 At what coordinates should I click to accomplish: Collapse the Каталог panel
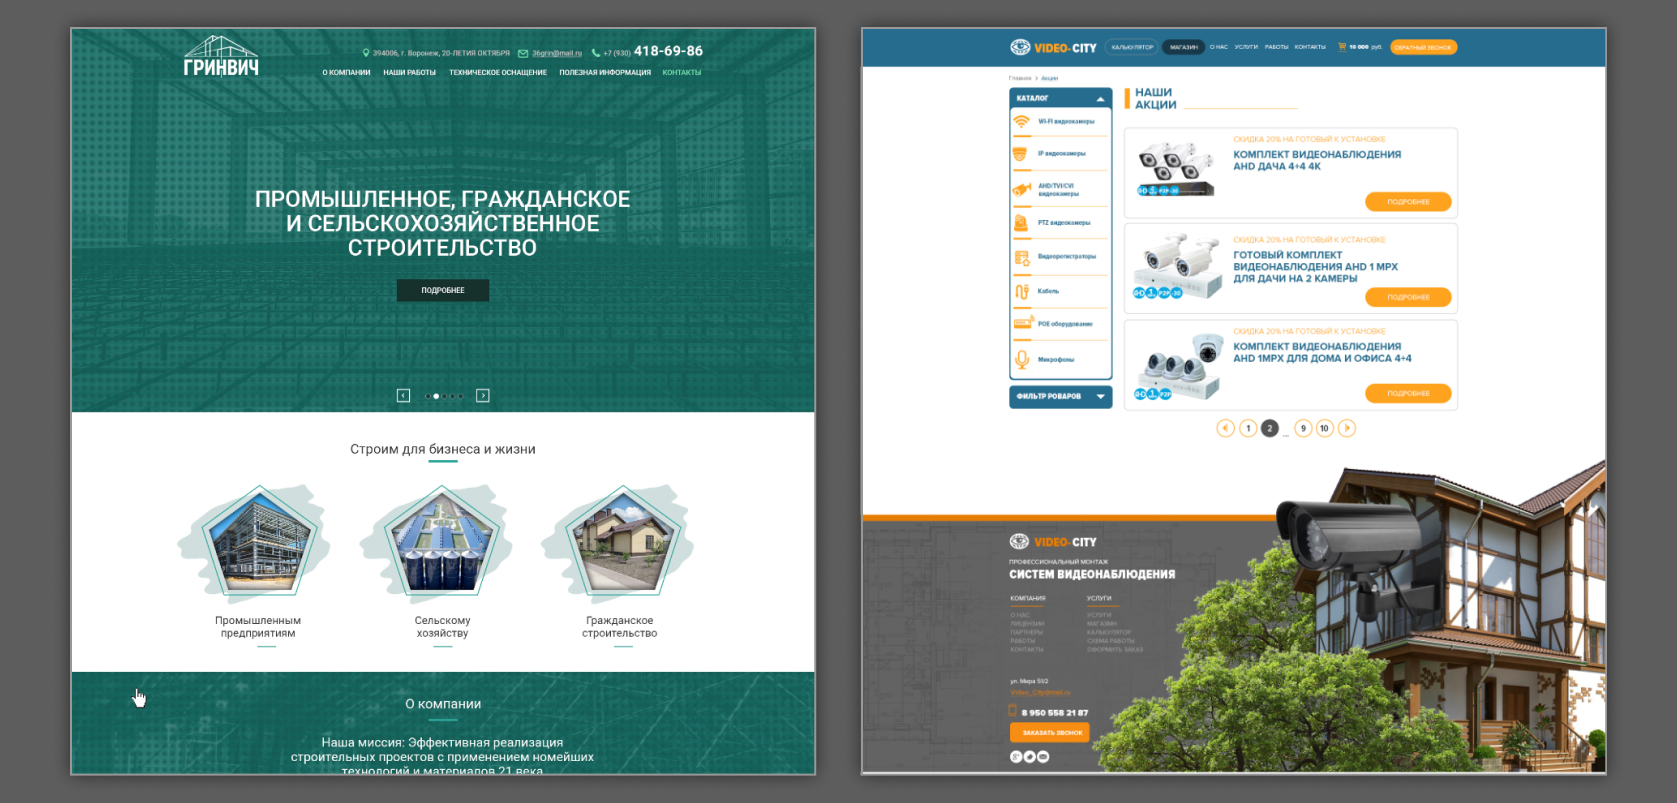[1100, 98]
